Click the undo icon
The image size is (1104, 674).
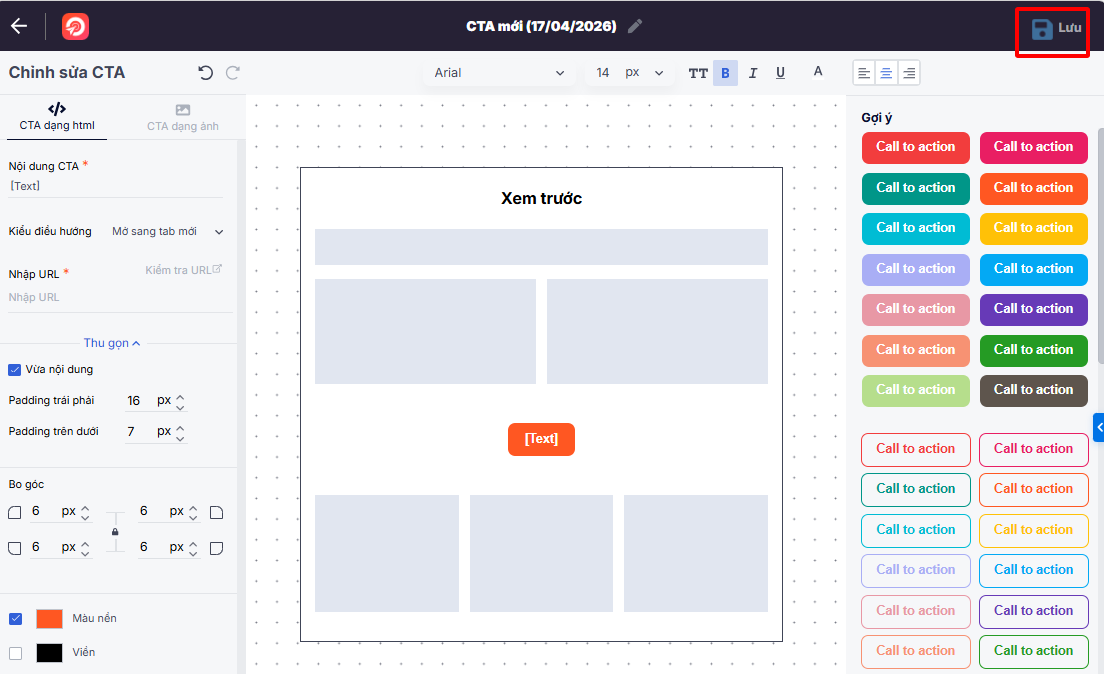point(205,73)
